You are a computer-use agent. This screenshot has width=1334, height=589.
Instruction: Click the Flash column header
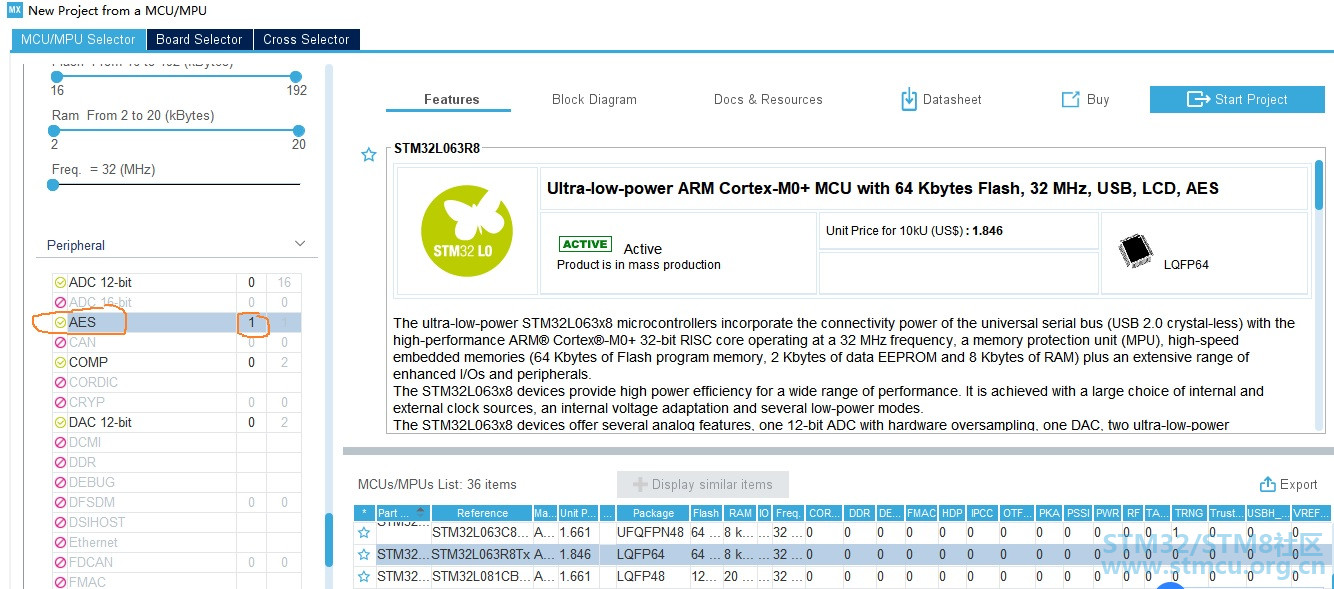[706, 513]
